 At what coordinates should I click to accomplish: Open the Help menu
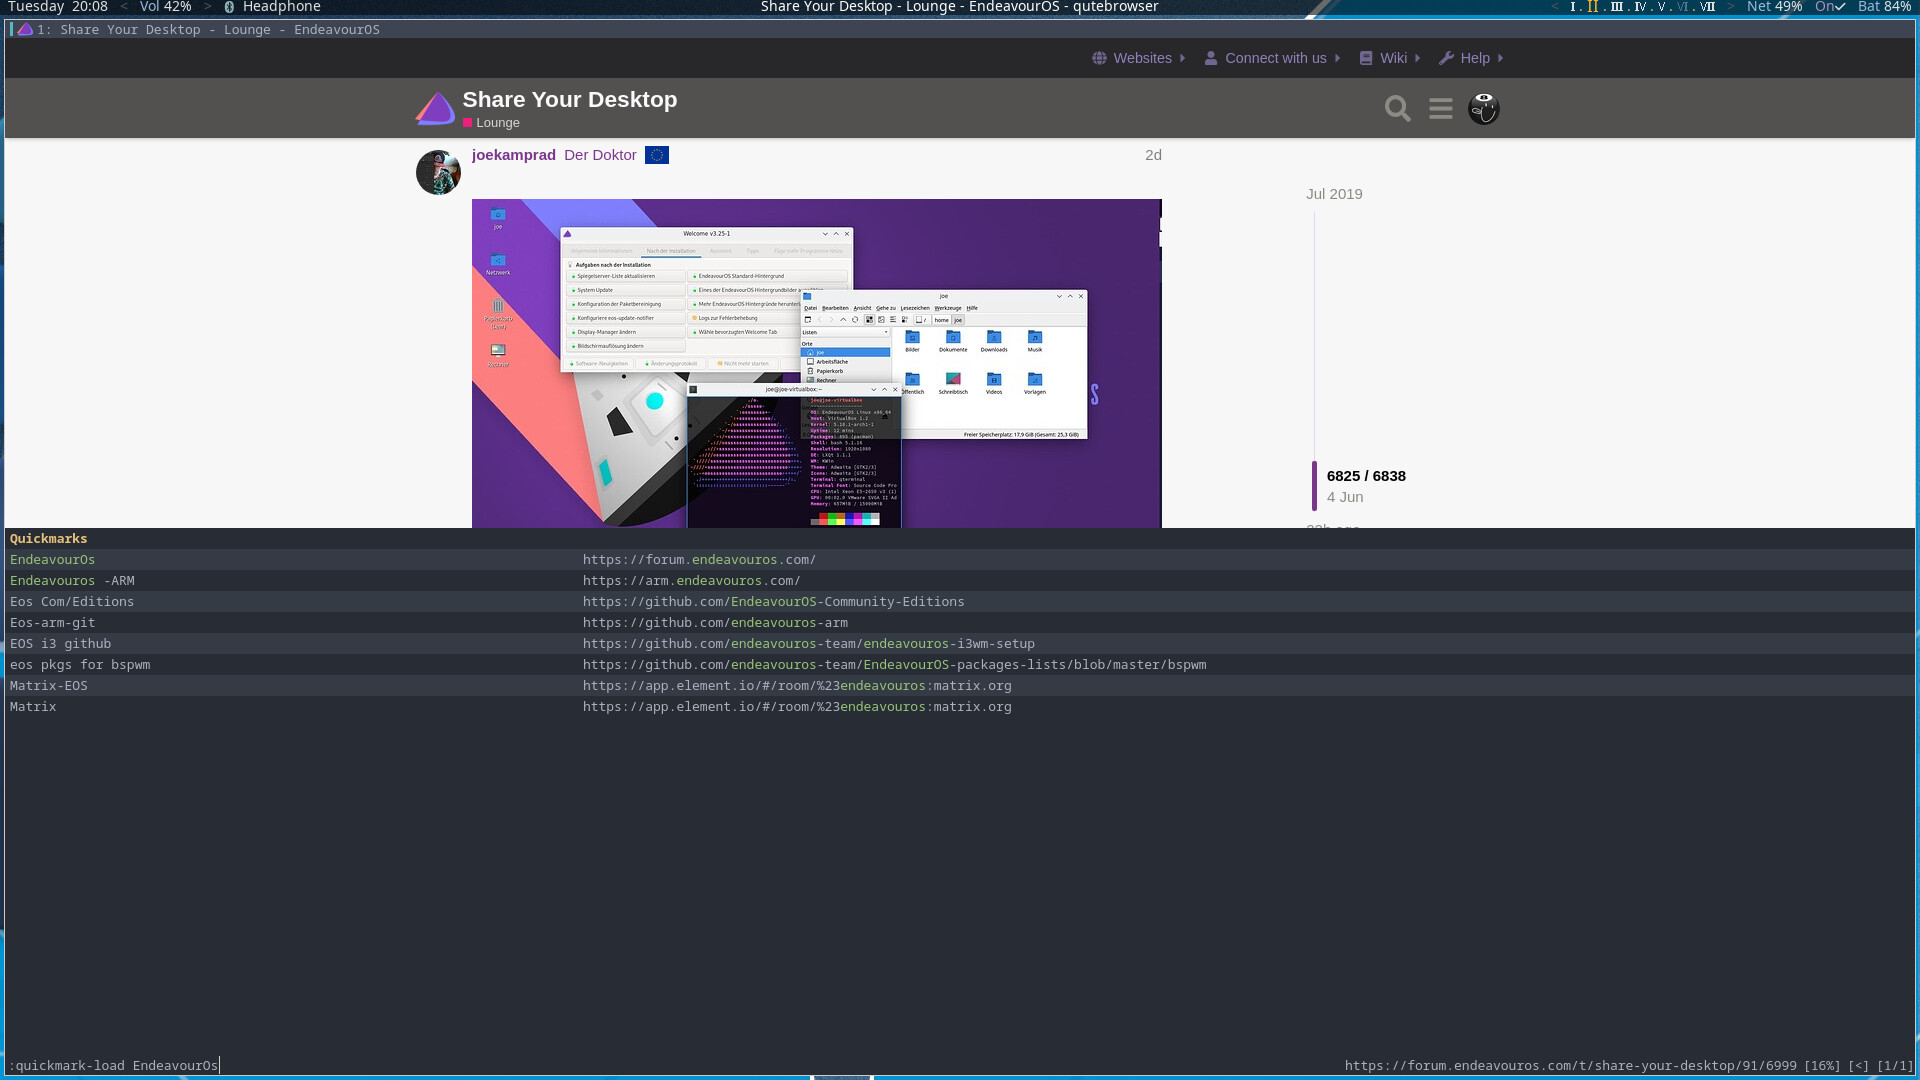(1475, 58)
